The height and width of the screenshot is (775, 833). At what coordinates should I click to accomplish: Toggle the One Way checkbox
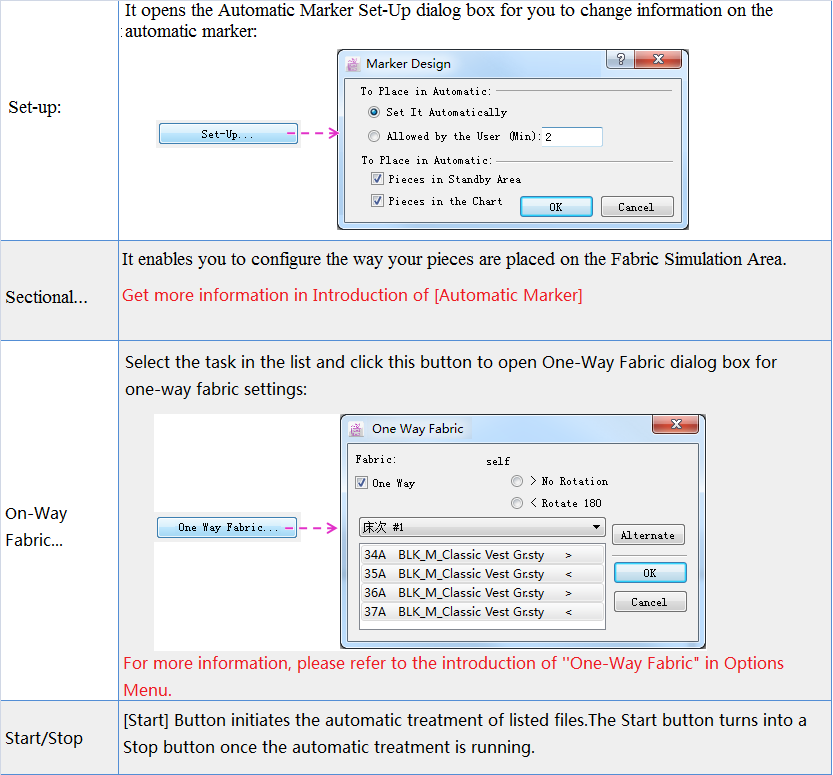(x=362, y=483)
